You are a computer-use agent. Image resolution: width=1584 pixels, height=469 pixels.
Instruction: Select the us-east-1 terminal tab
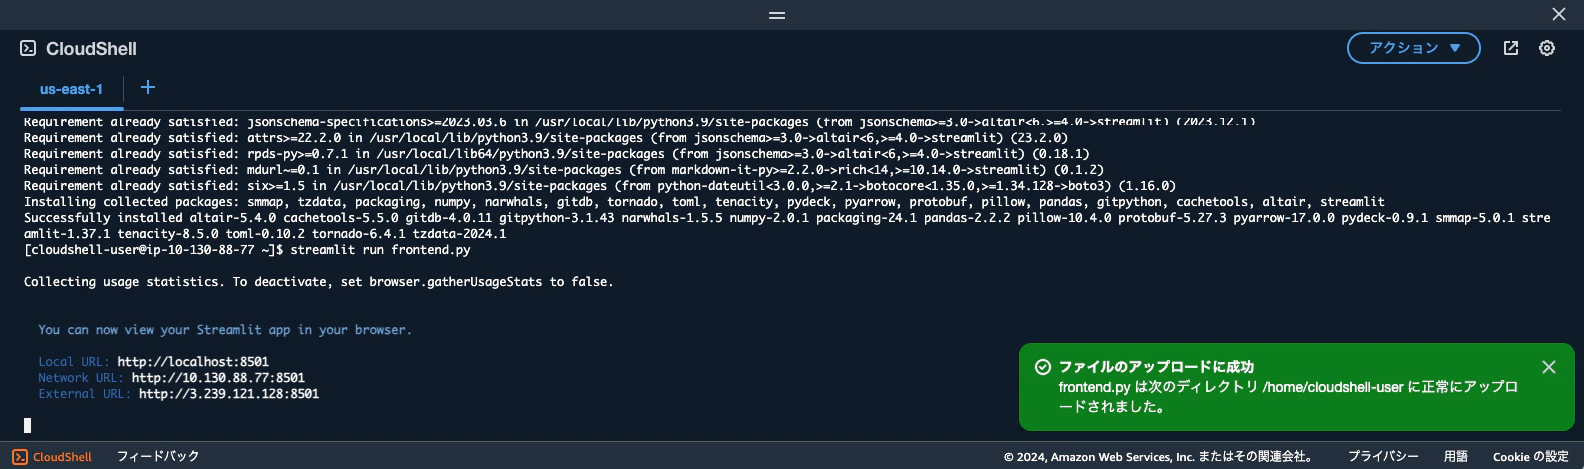coord(71,89)
